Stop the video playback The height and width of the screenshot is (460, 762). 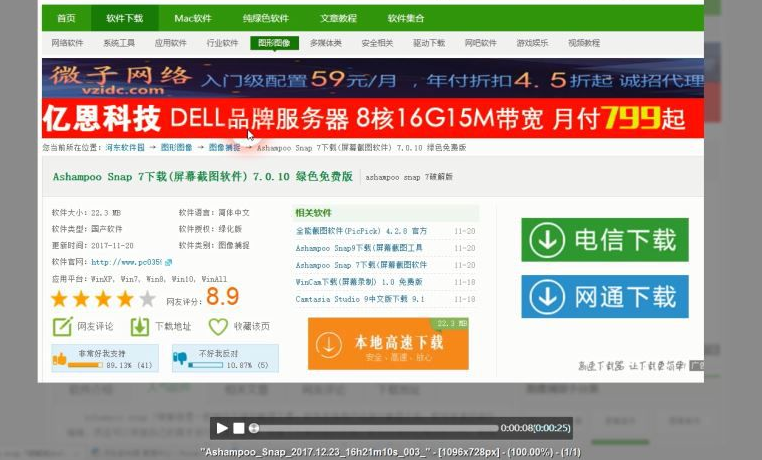click(x=239, y=428)
